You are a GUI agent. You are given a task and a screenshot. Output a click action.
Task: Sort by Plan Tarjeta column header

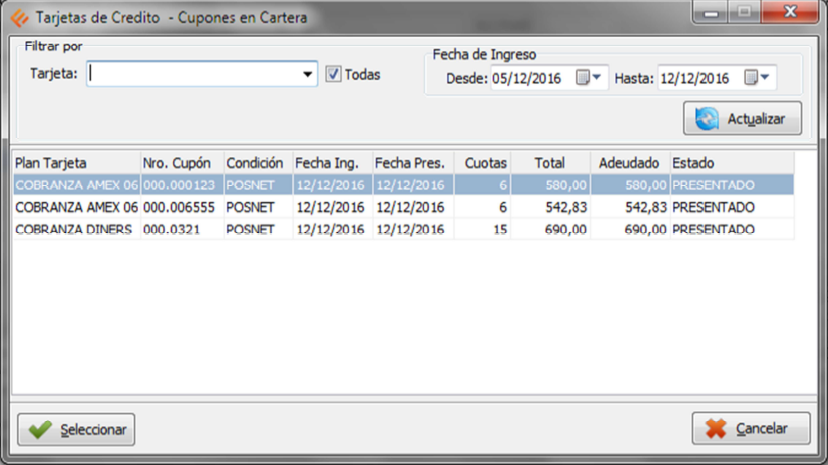[75, 163]
